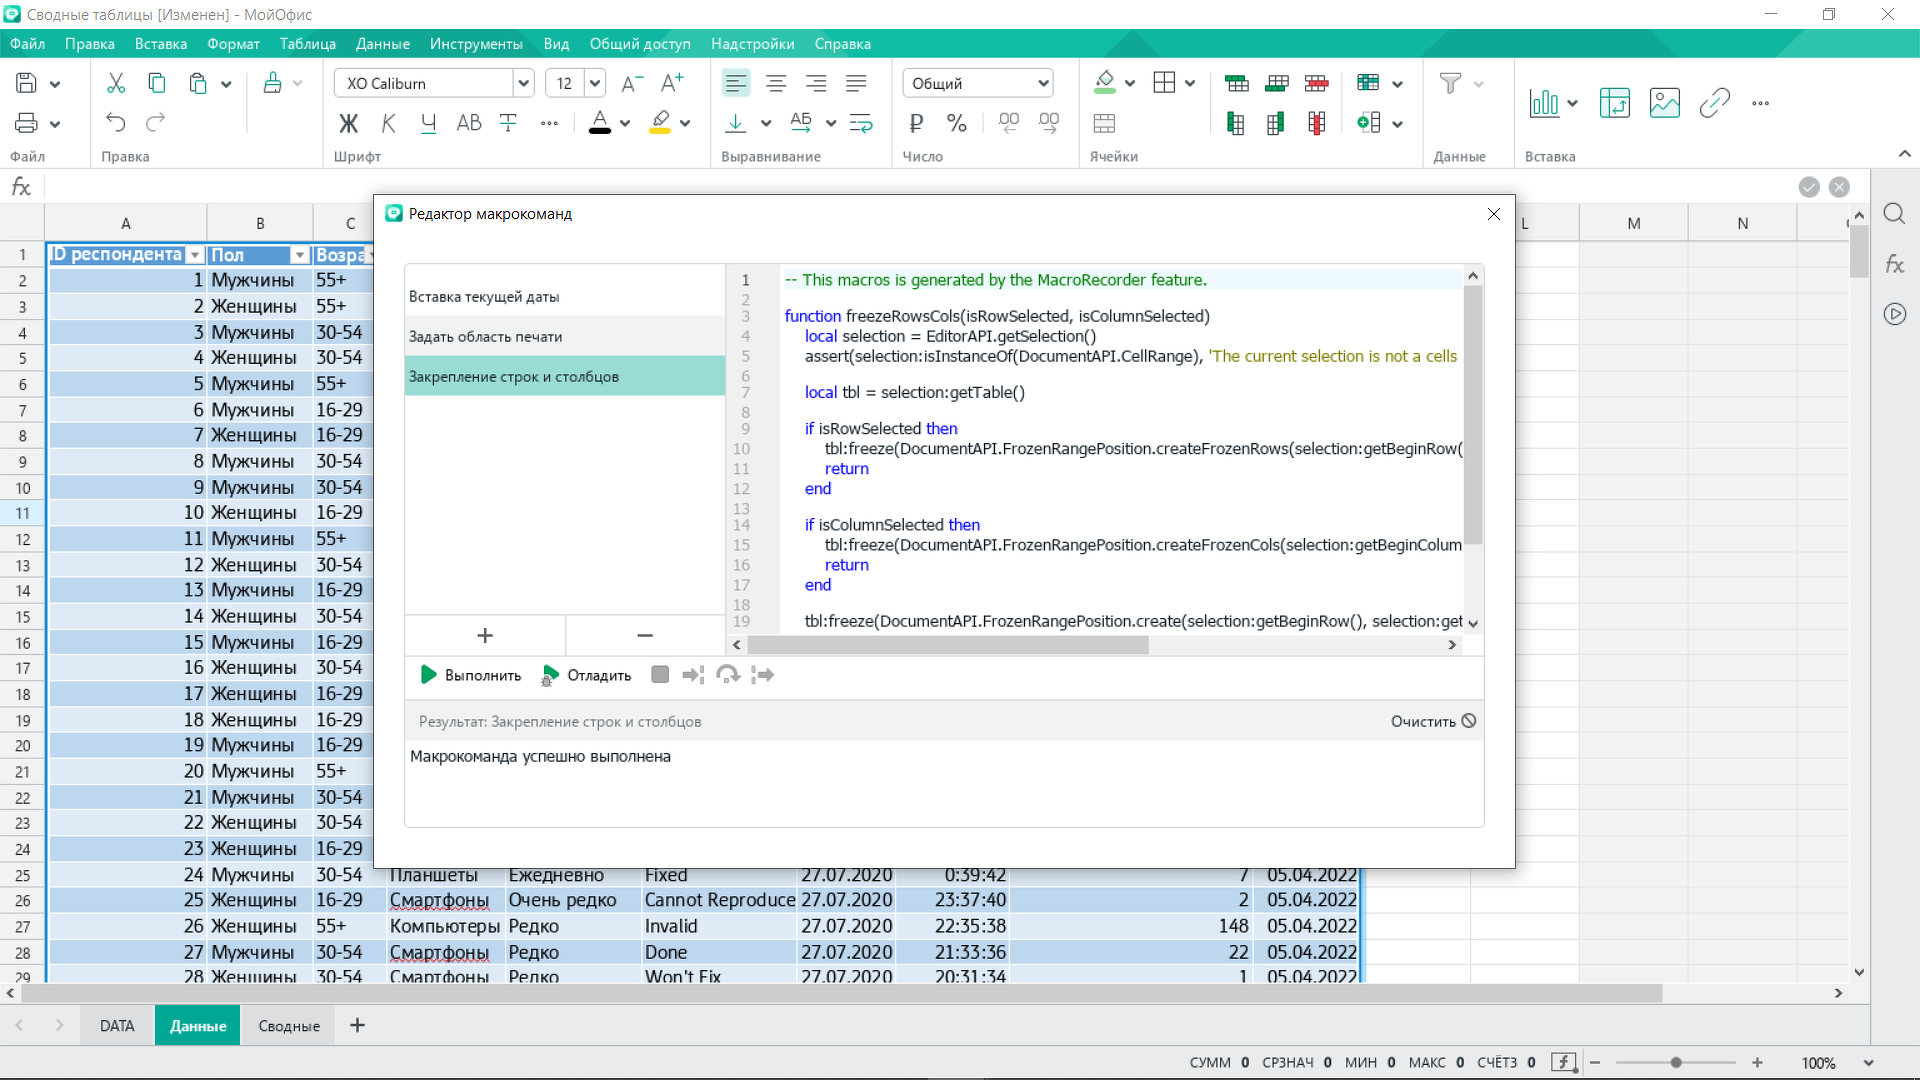Toggle underline Ч formatting

[428, 123]
